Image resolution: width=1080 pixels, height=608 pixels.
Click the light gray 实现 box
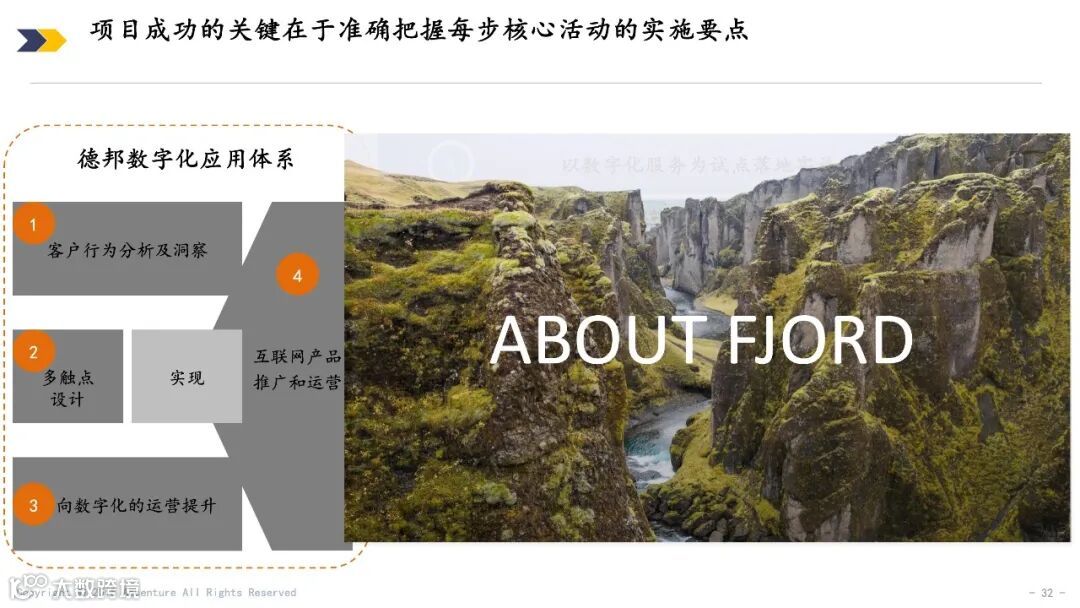coord(187,376)
